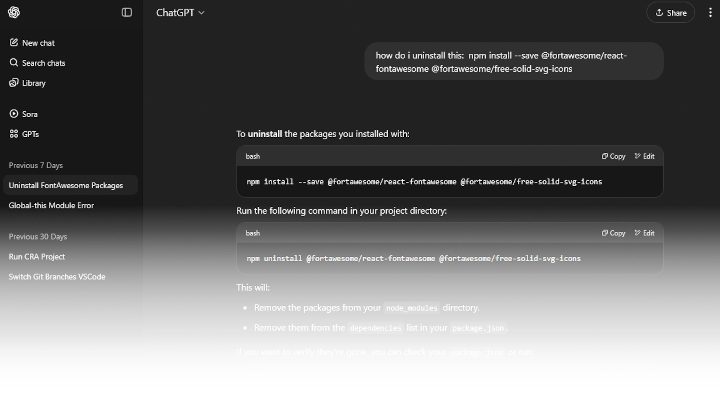Image resolution: width=720 pixels, height=399 pixels.
Task: Click the Sora play icon
Action: 14,113
